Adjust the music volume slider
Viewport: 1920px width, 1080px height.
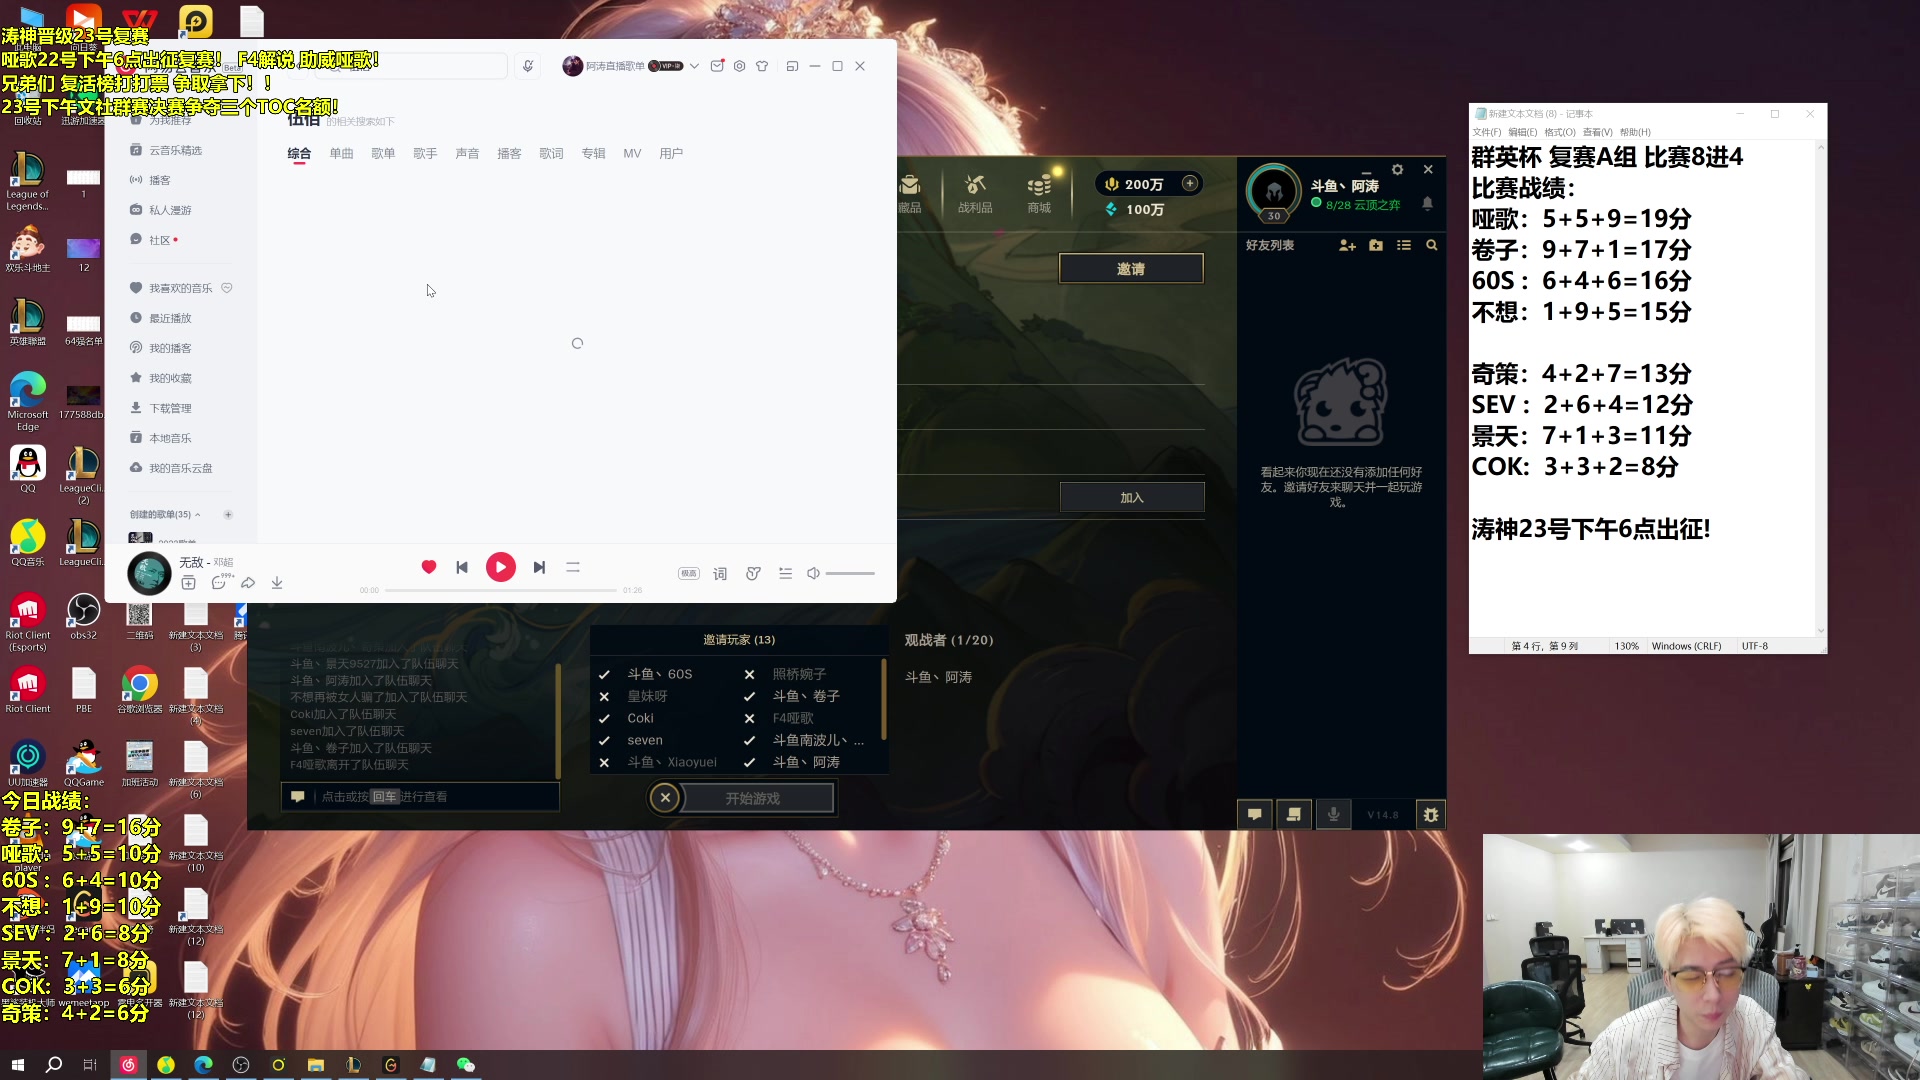point(850,574)
